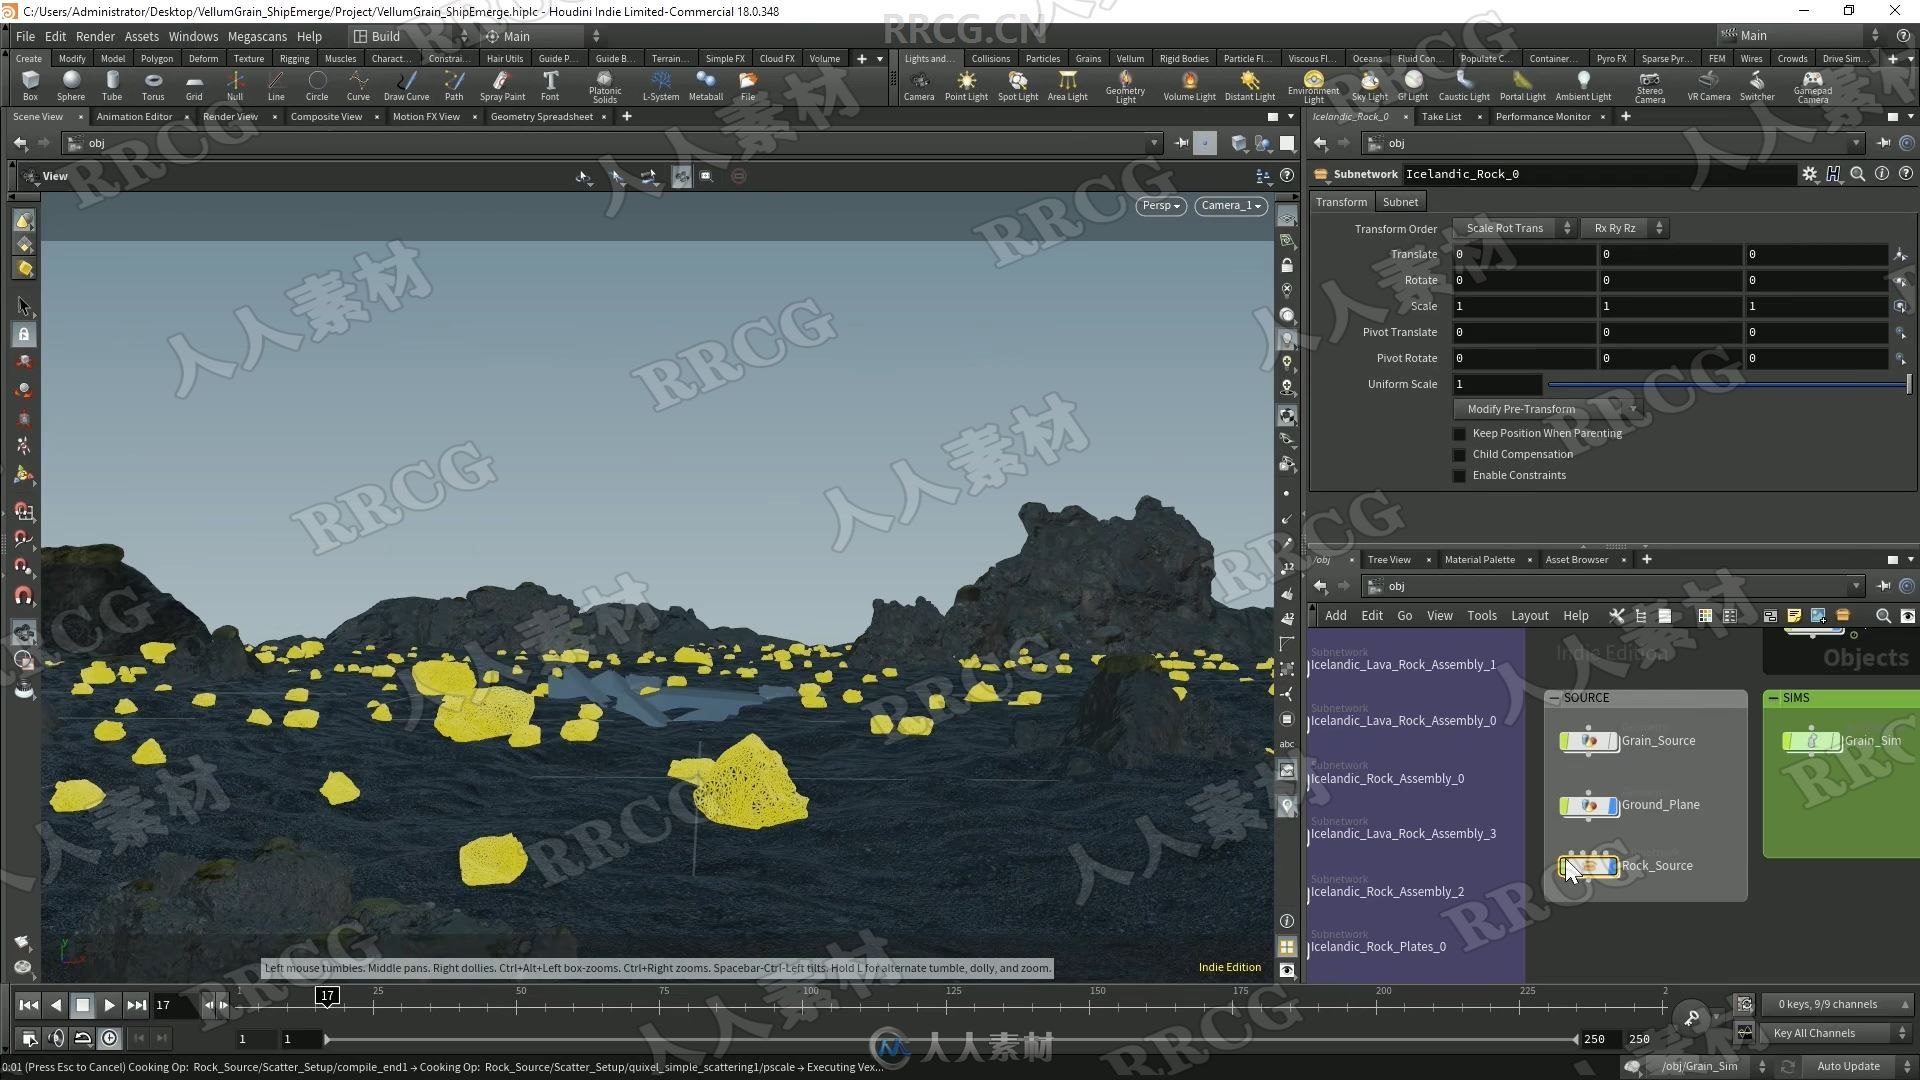Toggle the snapping magnet tool
Viewport: 1920px width, 1080px height.
(x=24, y=596)
